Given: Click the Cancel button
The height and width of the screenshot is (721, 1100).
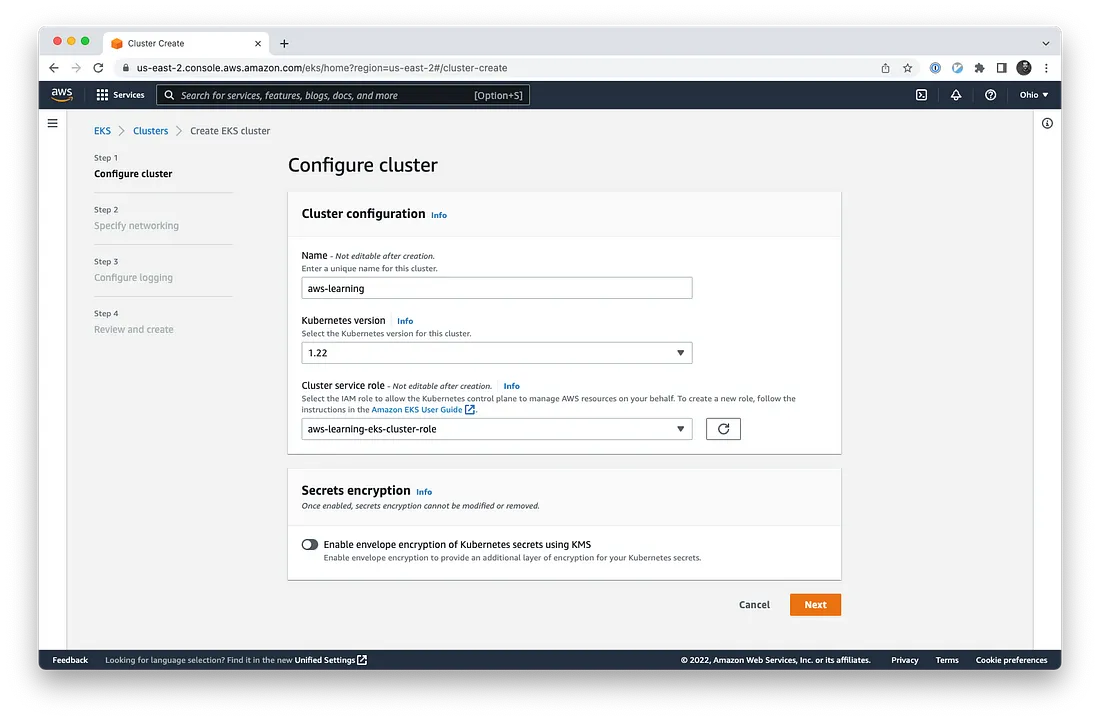Looking at the screenshot, I should [754, 605].
